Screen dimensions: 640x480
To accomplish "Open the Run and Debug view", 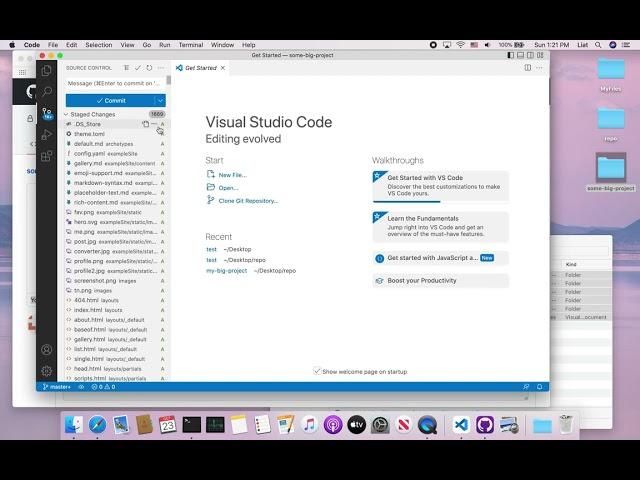I will (47, 134).
